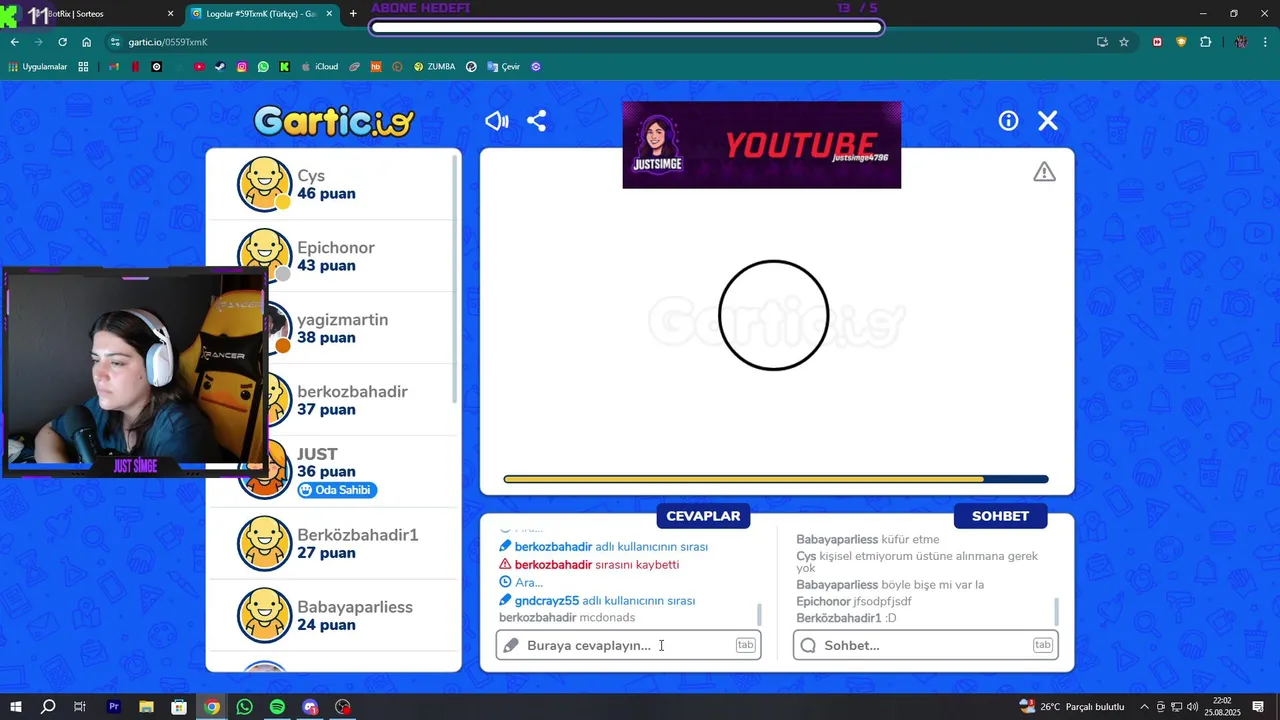Open the Kick bookmark icon
Viewport: 1280px width, 720px height.
pos(285,67)
